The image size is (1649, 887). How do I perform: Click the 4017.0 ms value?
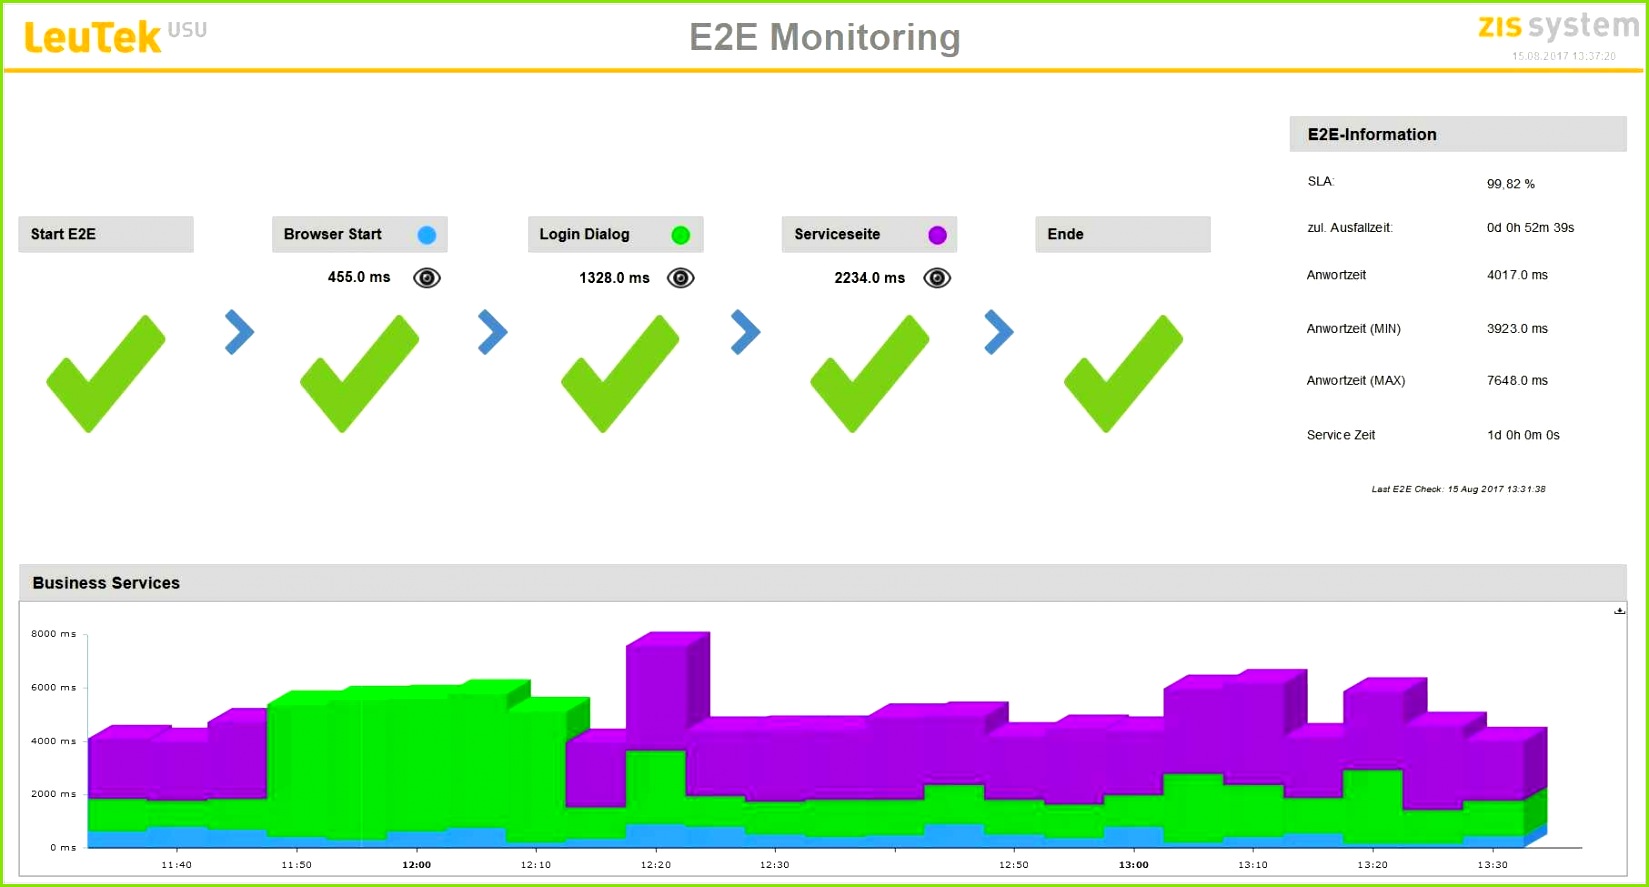[1517, 275]
